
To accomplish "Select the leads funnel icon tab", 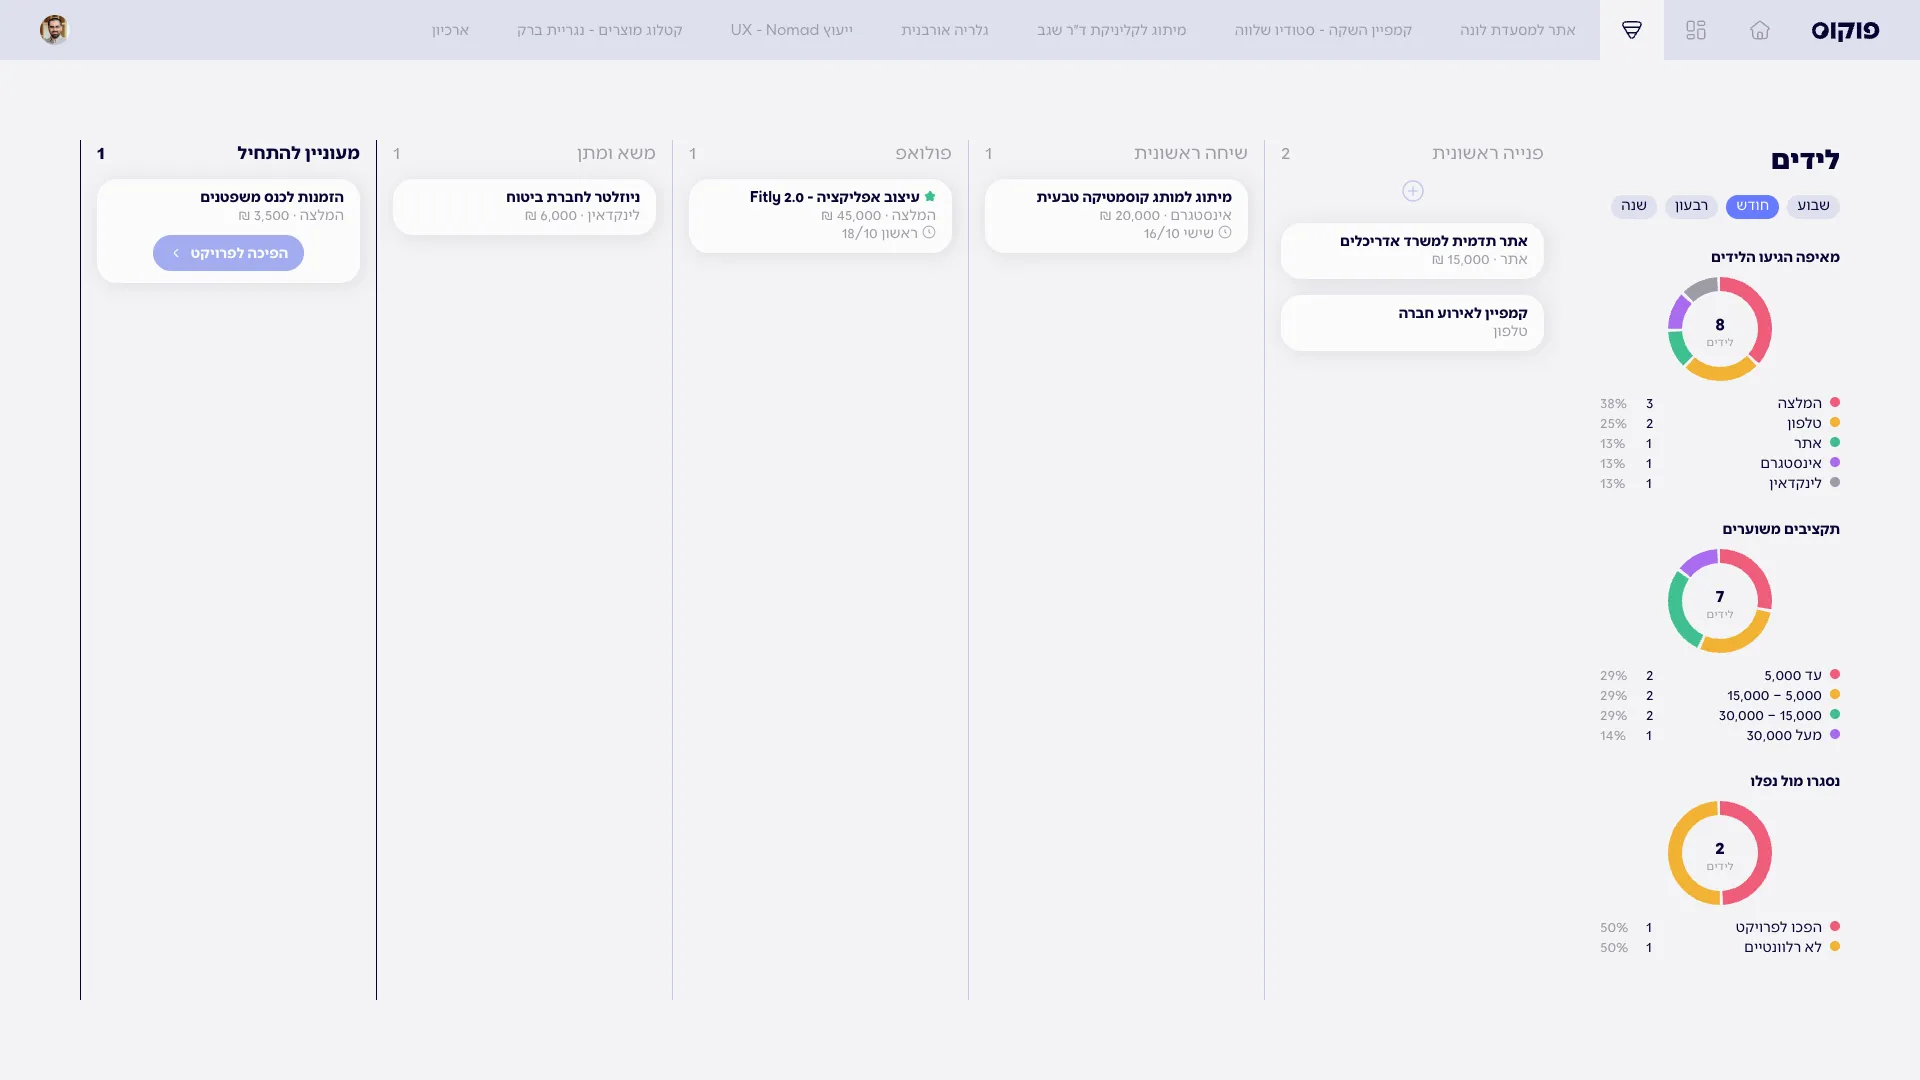I will pos(1632,30).
